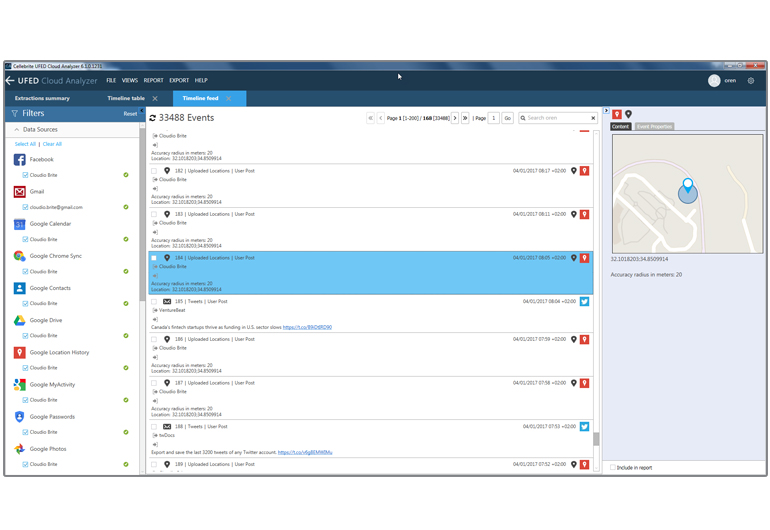Screen dimensions: 770x530
Task: Switch to the Extractions summary tab
Action: pyautogui.click(x=42, y=98)
